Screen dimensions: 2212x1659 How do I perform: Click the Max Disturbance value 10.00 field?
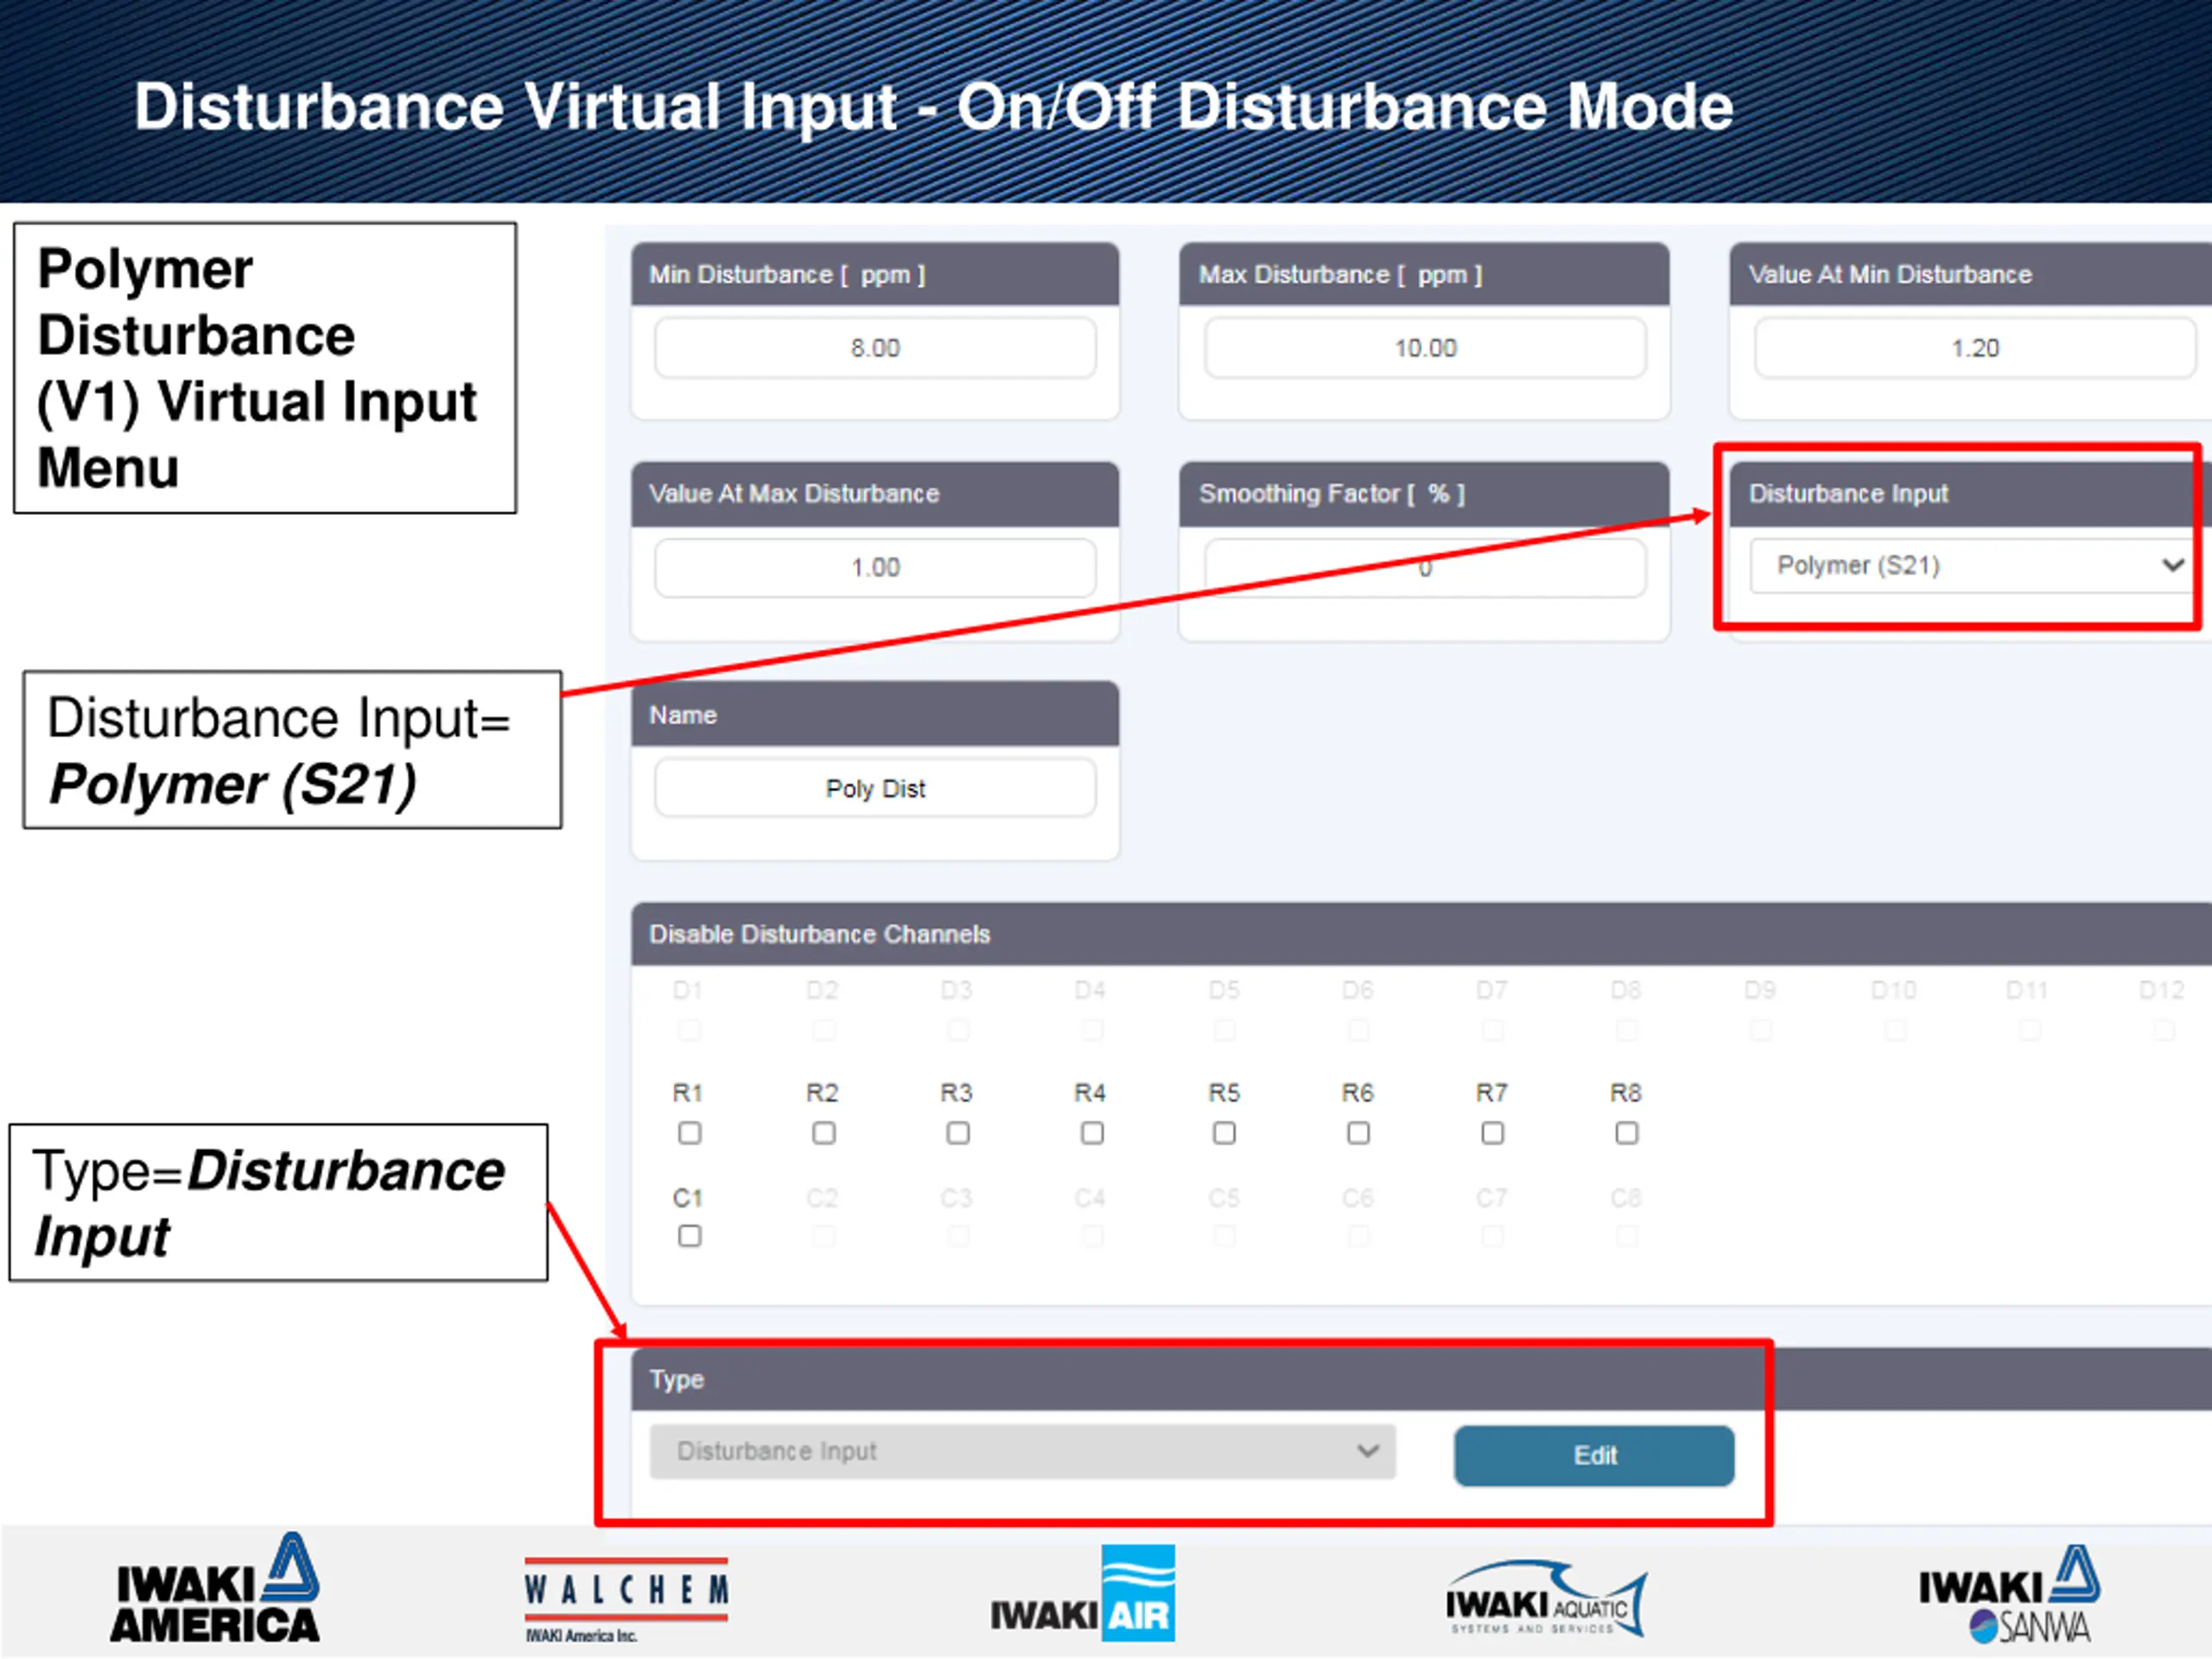pos(1424,348)
